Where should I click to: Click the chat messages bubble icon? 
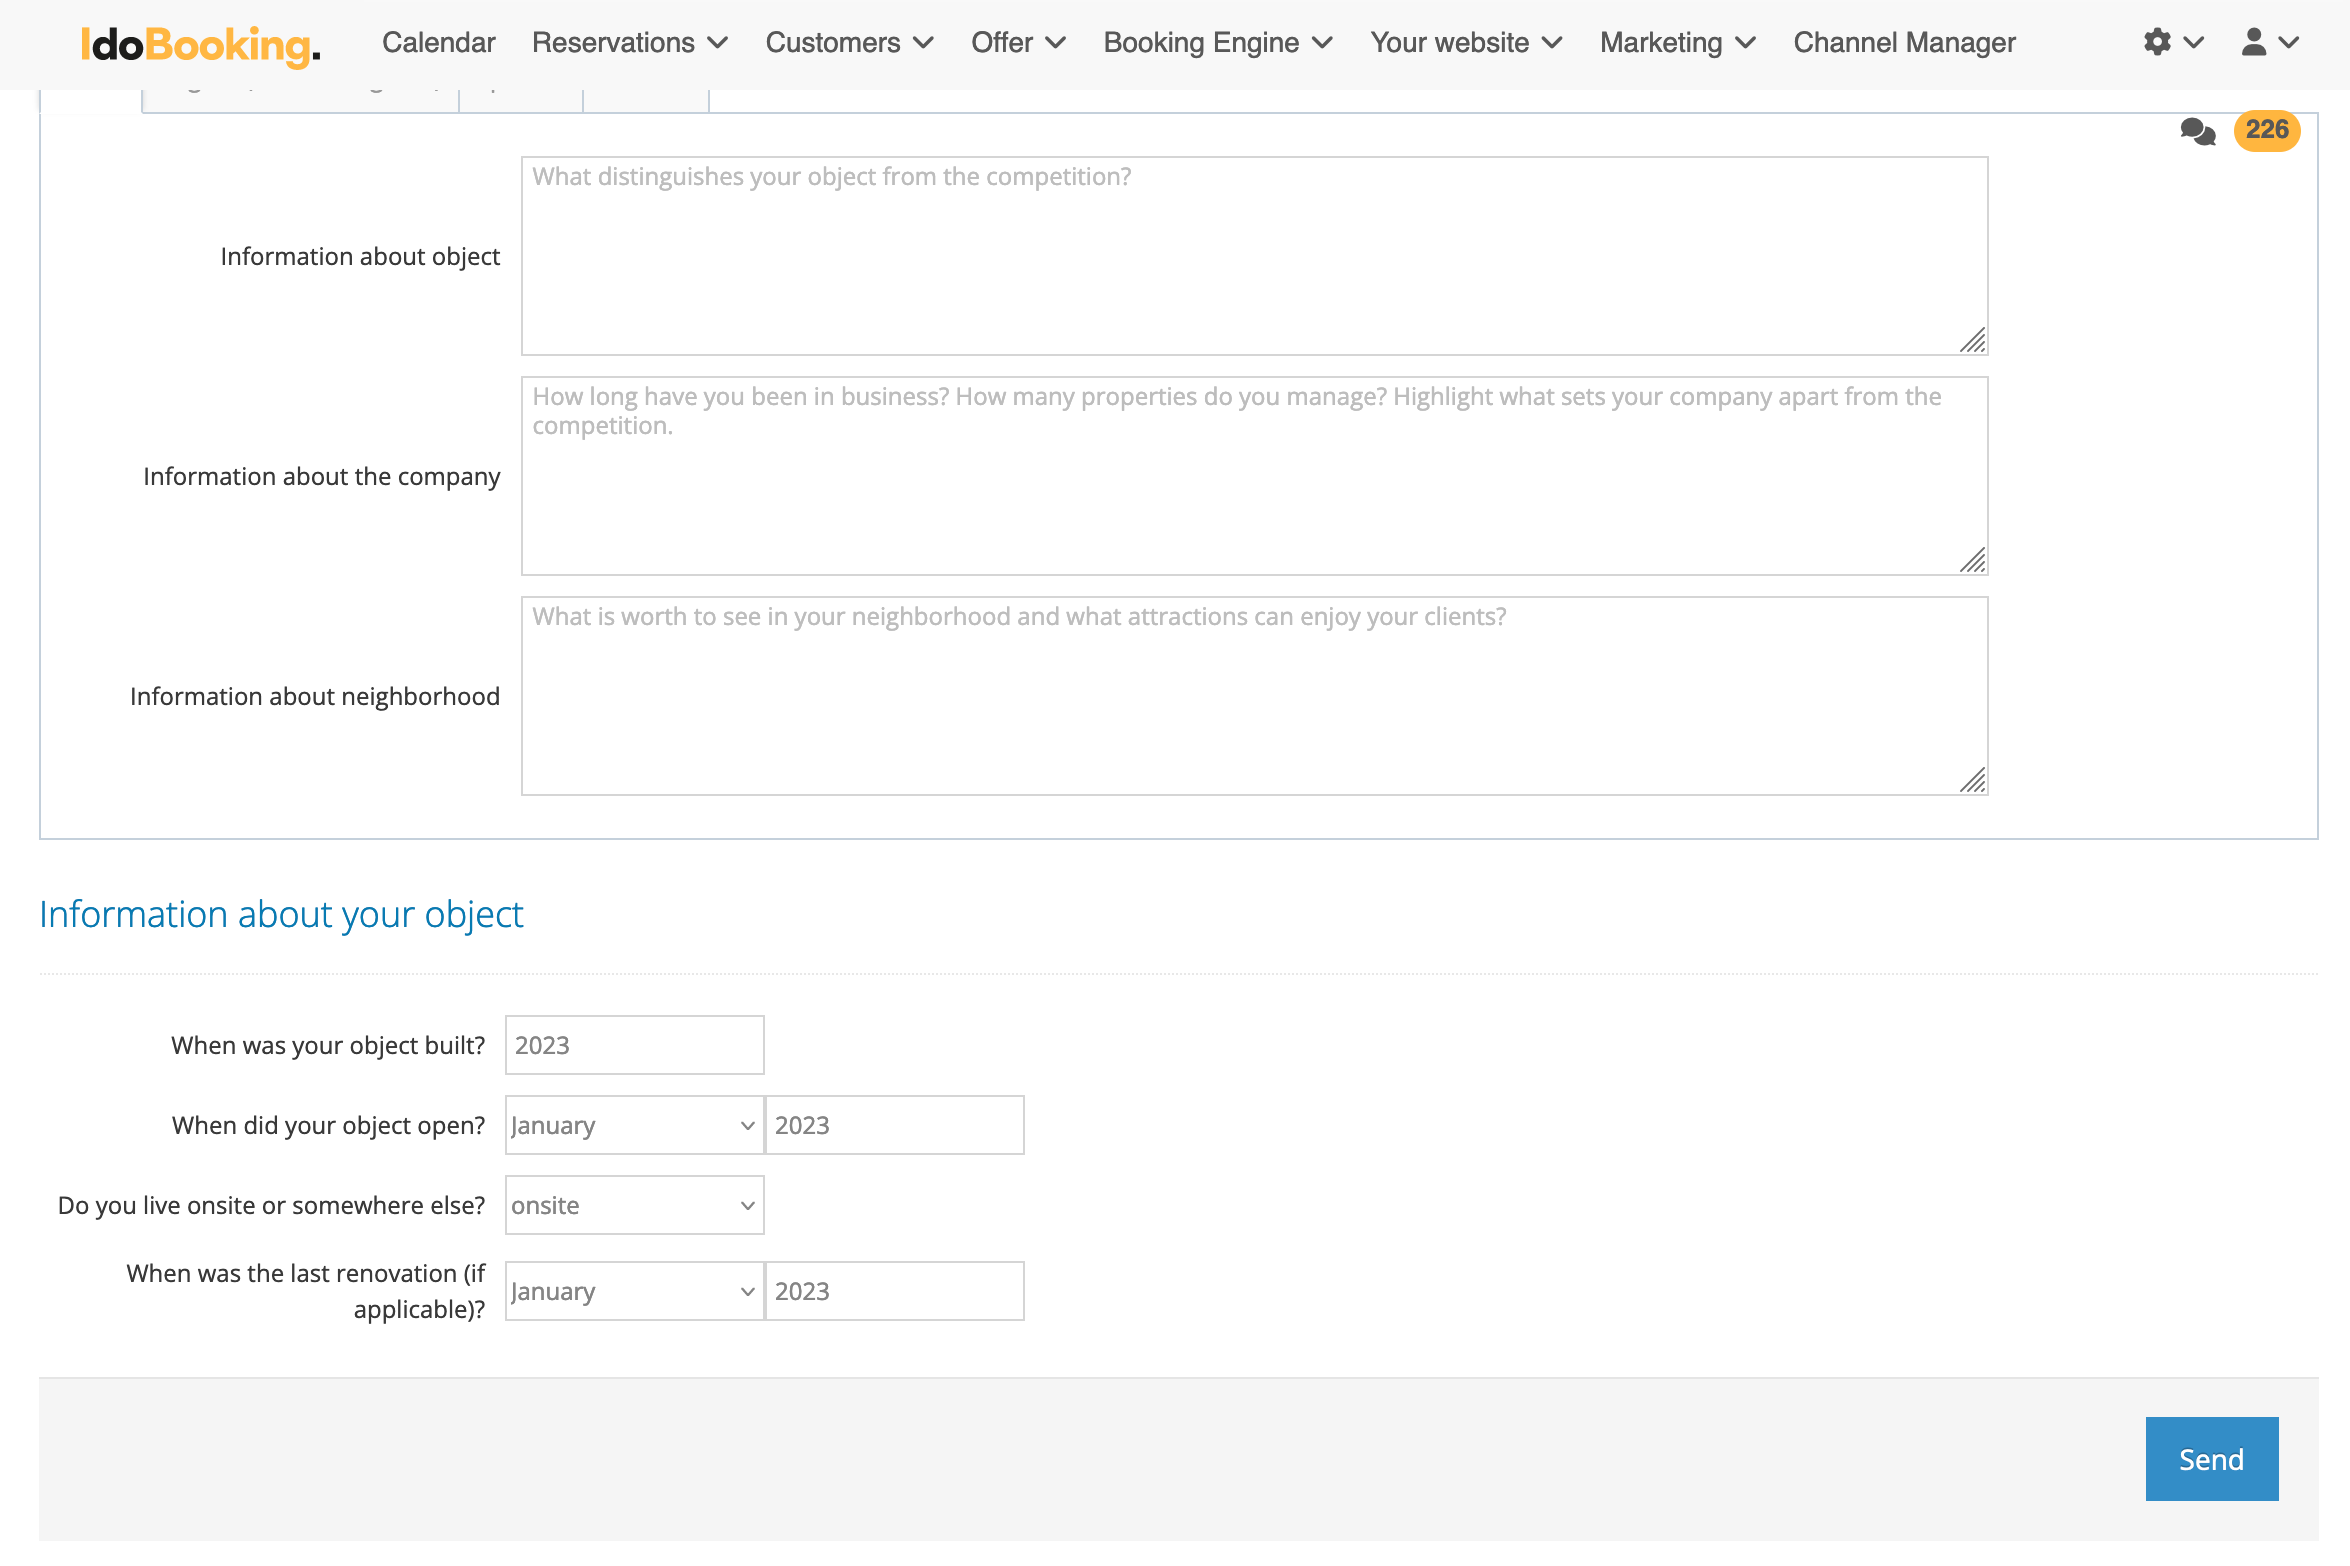(2197, 131)
